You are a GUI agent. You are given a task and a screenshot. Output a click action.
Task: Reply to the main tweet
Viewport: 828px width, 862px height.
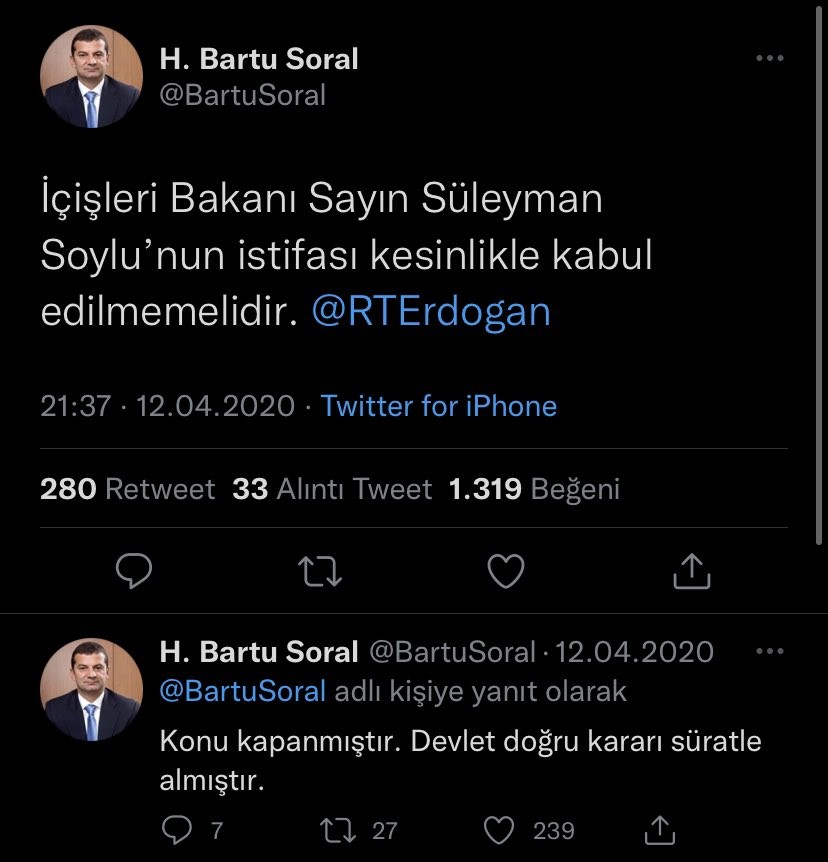[134, 571]
